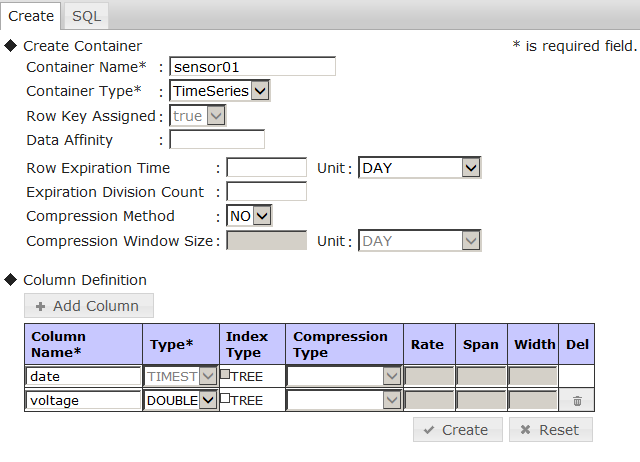Enable TREE index for voltage column
This screenshot has width=640, height=462.
226,399
